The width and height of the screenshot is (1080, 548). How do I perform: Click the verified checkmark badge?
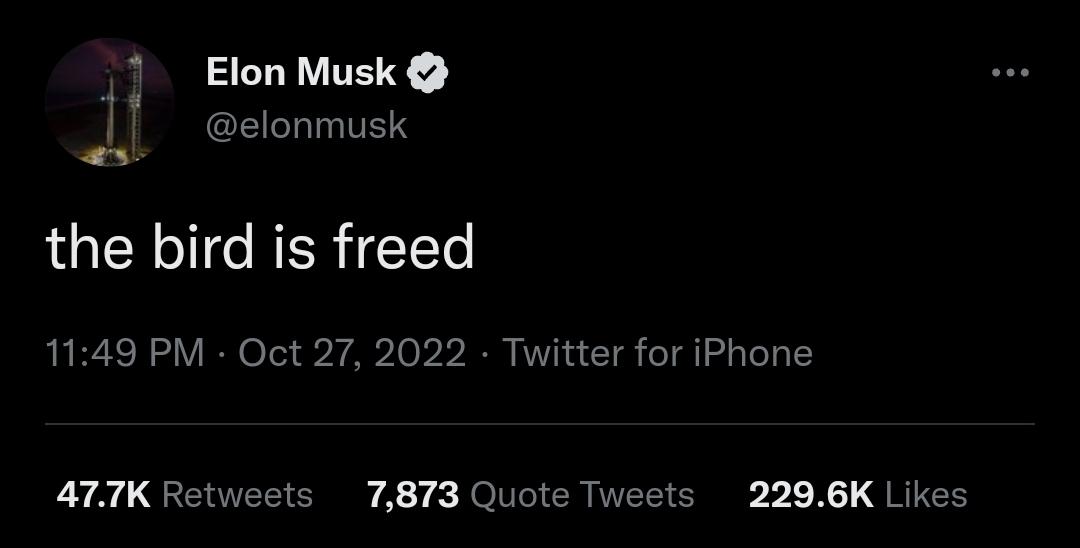[x=428, y=72]
